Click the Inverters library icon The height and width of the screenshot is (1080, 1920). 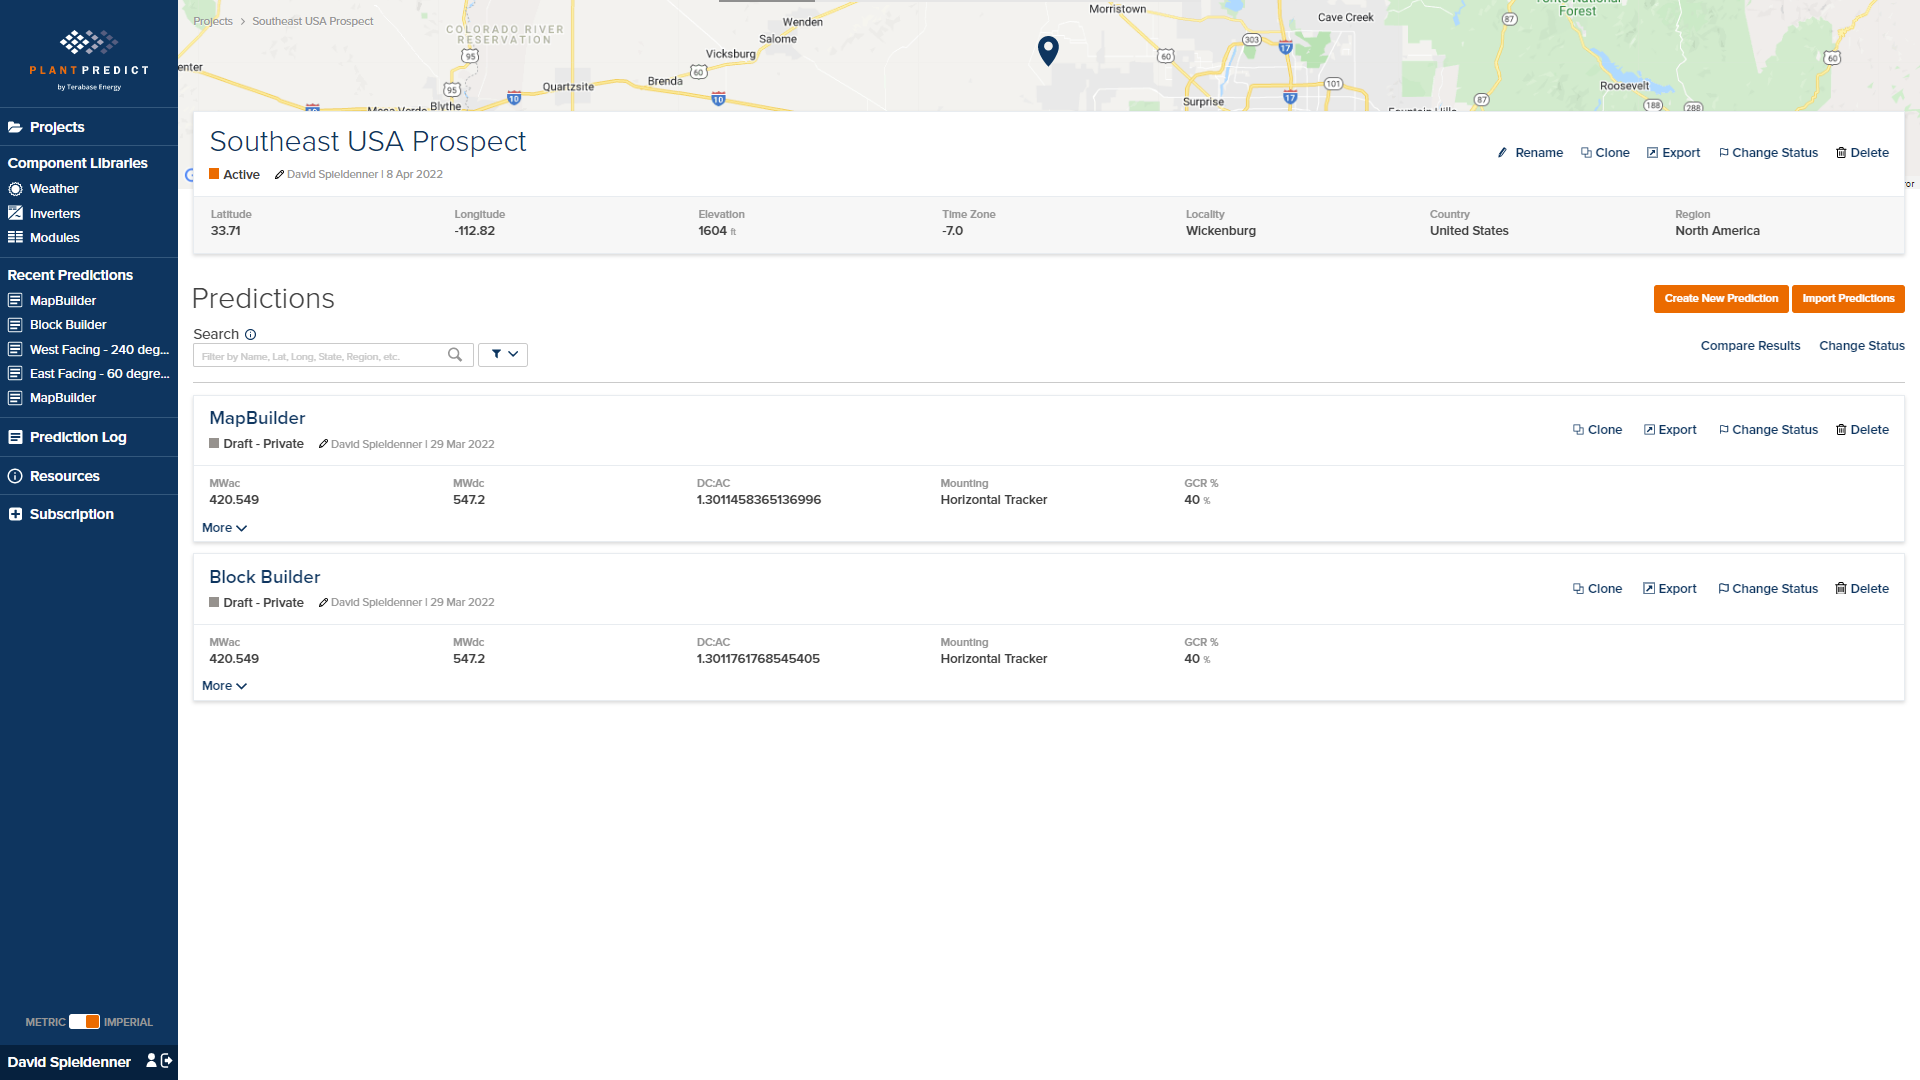15,213
